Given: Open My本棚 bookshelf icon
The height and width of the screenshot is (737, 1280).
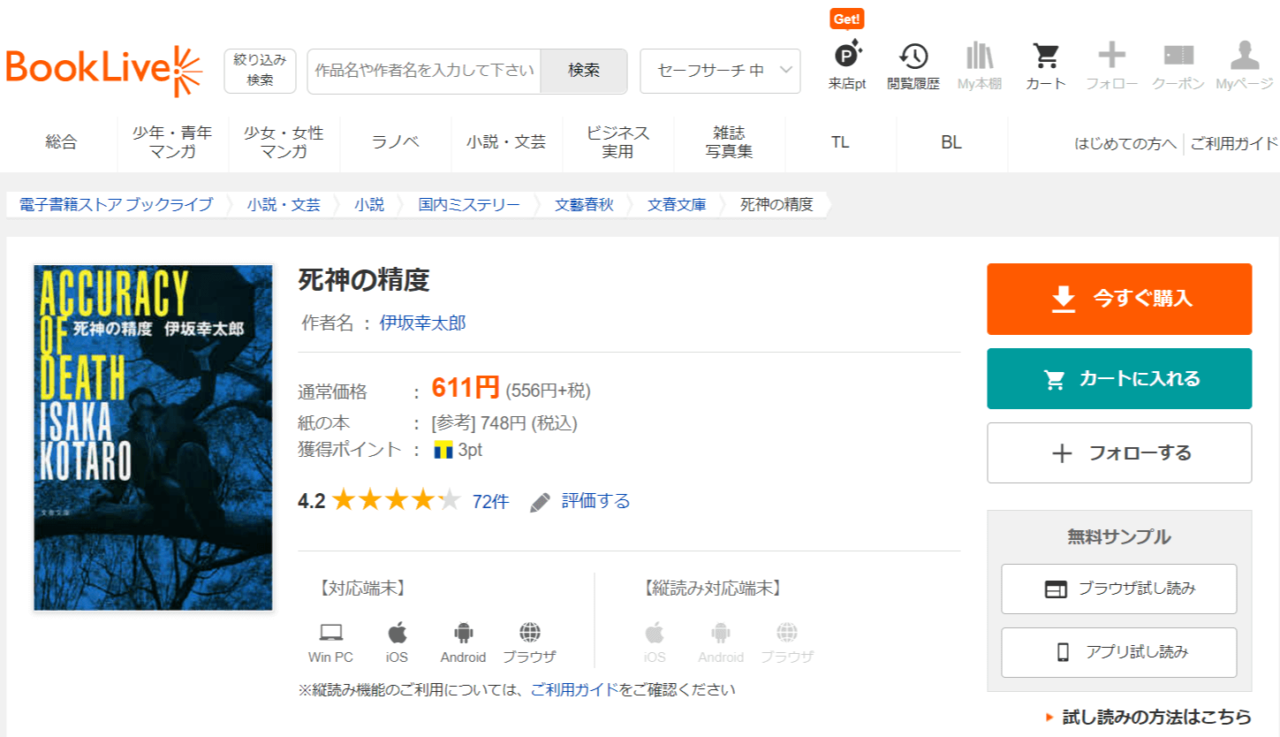Looking at the screenshot, I should click(979, 56).
